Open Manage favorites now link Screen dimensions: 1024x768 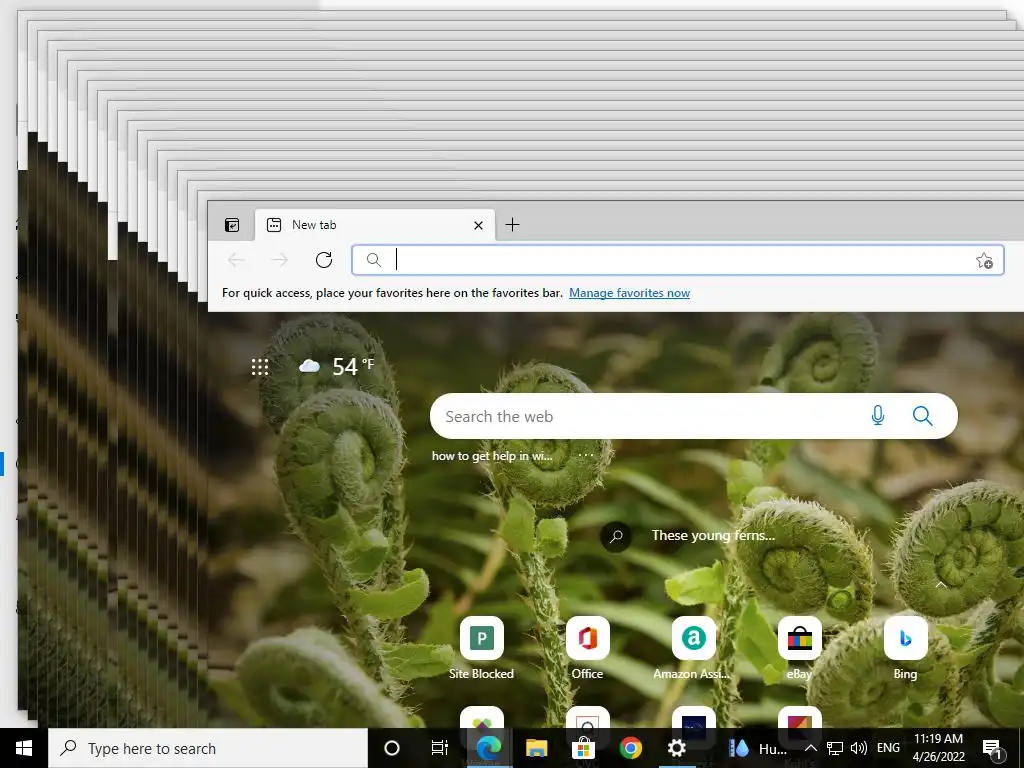click(x=630, y=293)
